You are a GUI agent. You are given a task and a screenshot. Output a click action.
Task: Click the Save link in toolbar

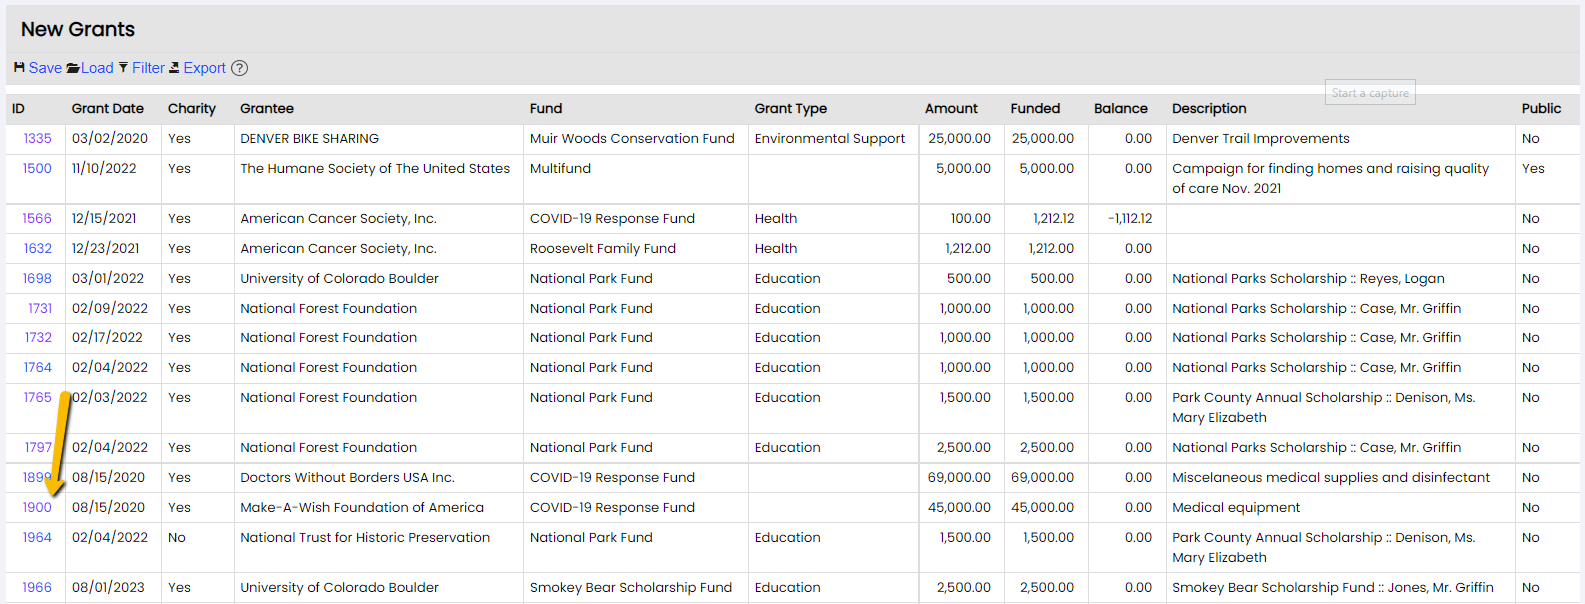(45, 68)
